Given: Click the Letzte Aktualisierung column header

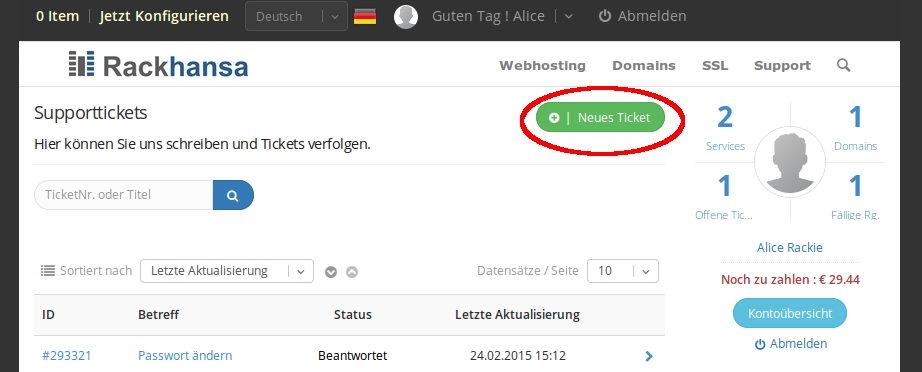Looking at the screenshot, I should coord(517,314).
